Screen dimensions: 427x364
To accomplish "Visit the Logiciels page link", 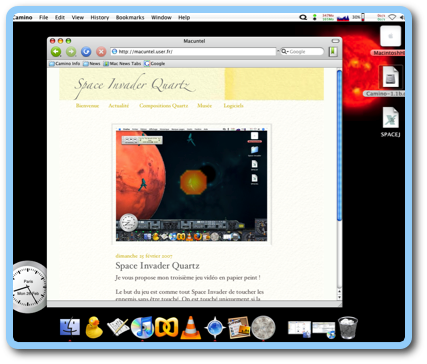I will (x=233, y=106).
